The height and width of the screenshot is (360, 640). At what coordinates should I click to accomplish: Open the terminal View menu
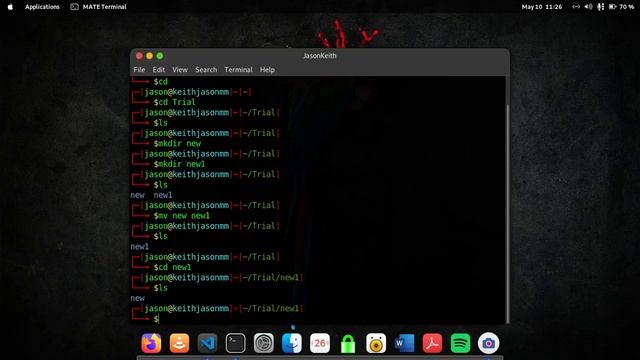point(180,70)
